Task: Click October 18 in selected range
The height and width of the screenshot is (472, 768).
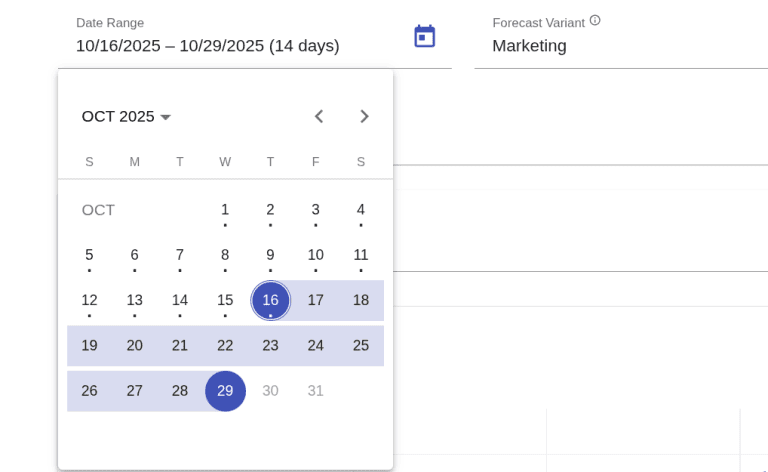Action: pos(361,300)
